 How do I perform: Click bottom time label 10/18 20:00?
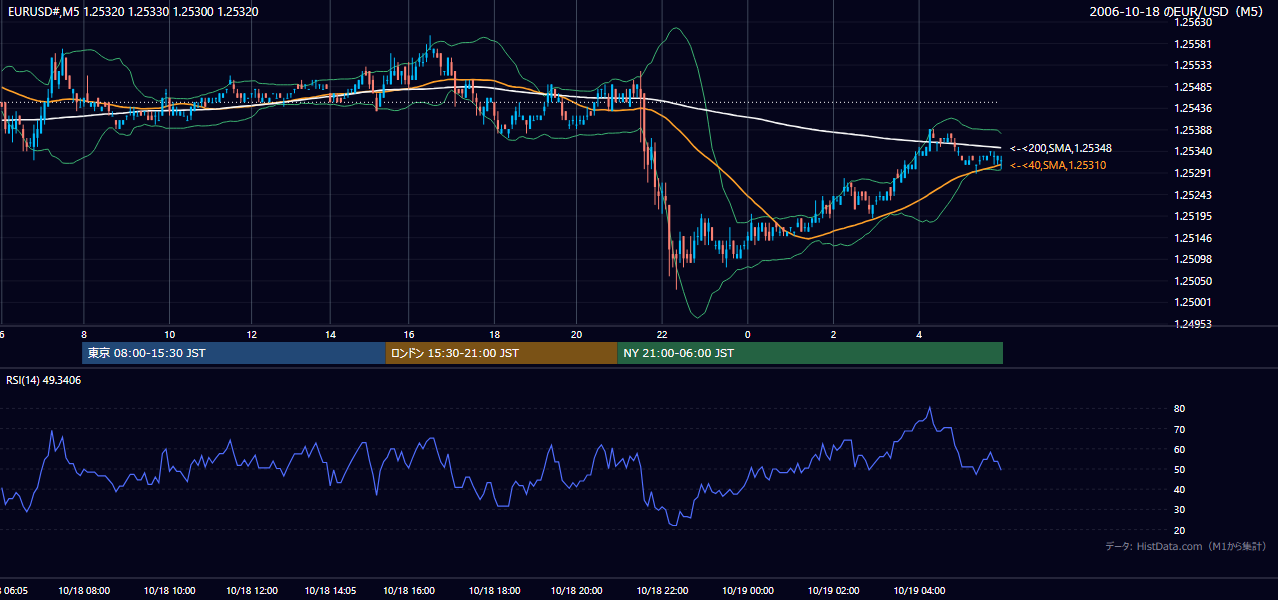tap(576, 591)
